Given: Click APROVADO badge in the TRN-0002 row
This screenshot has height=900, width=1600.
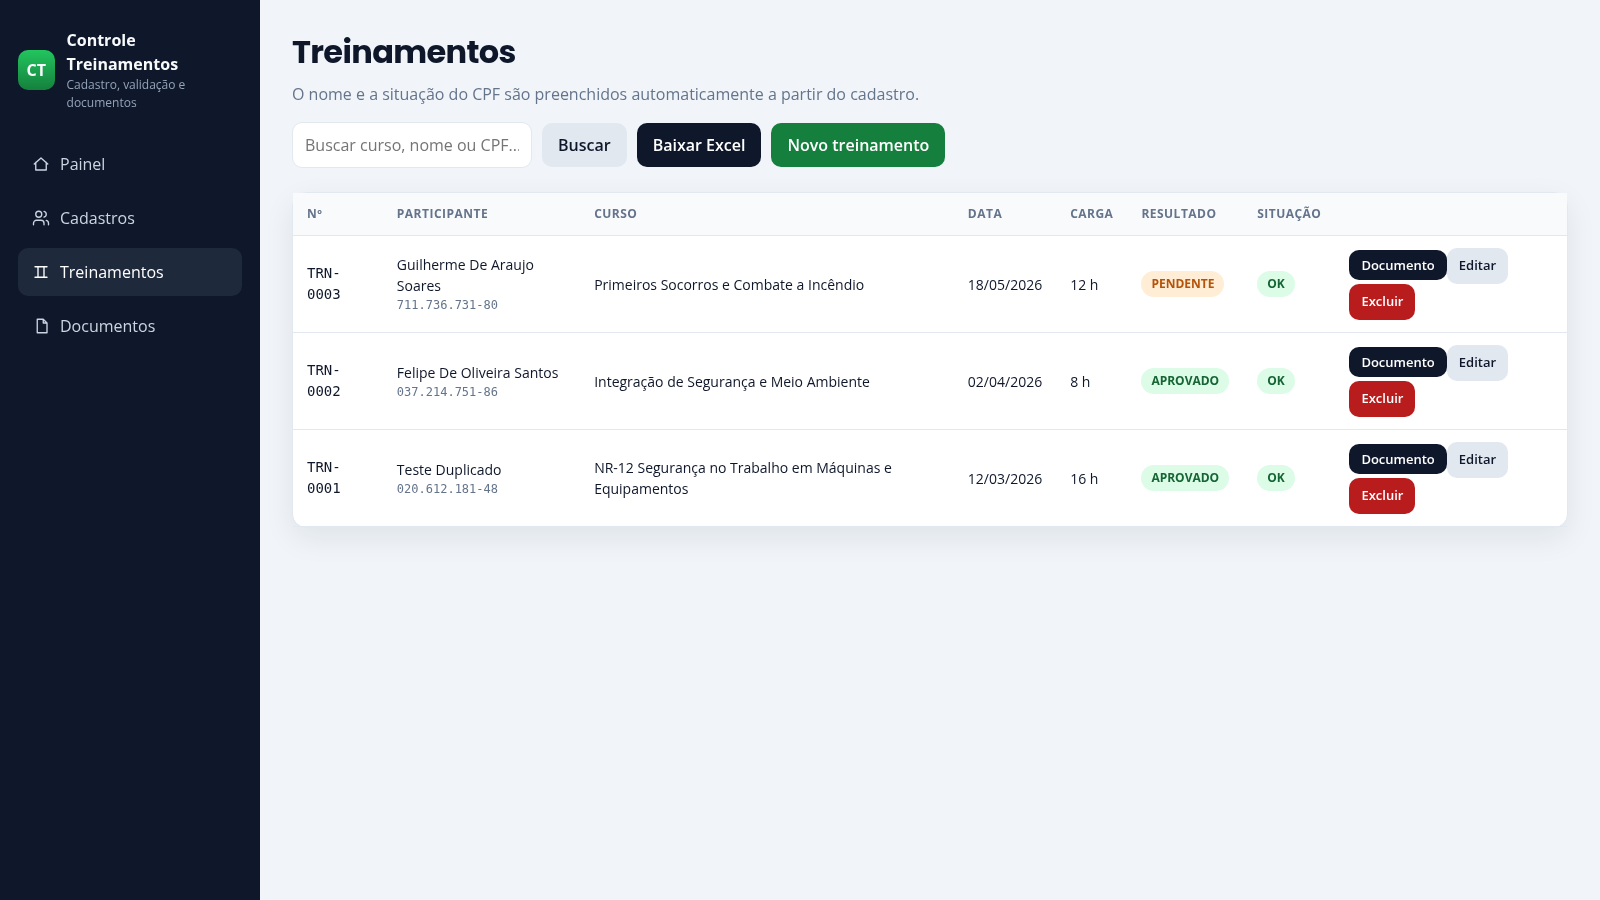Looking at the screenshot, I should 1185,381.
